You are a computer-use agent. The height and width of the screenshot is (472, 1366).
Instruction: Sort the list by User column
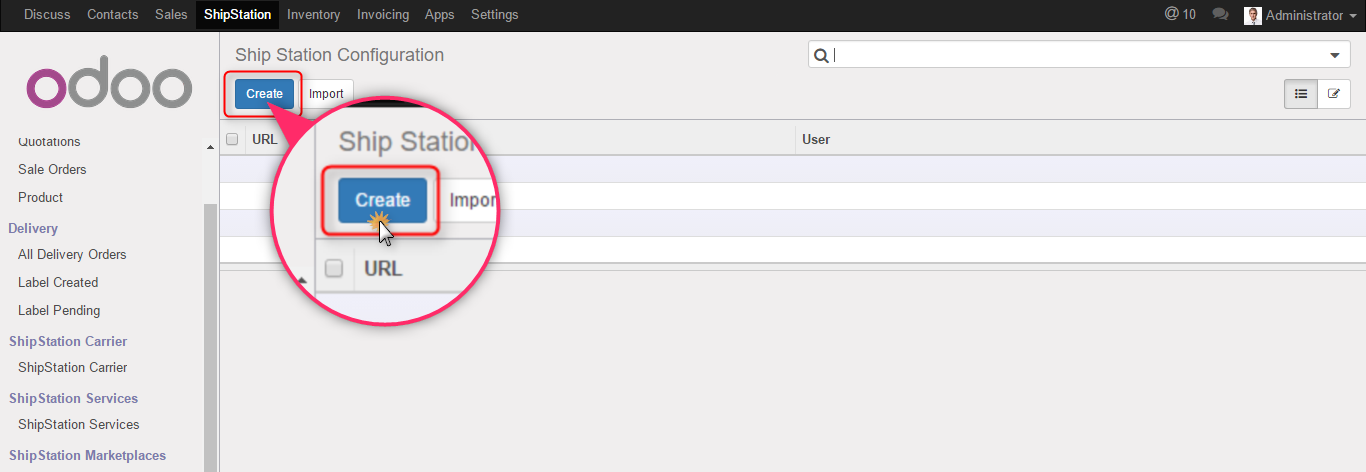816,139
